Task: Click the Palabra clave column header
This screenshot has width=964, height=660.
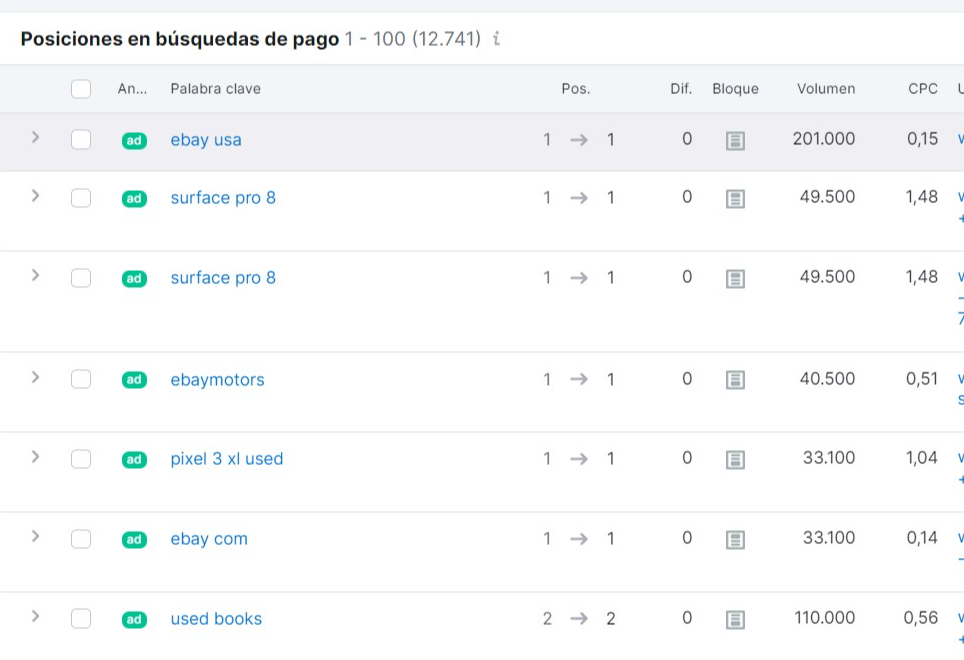Action: 215,89
